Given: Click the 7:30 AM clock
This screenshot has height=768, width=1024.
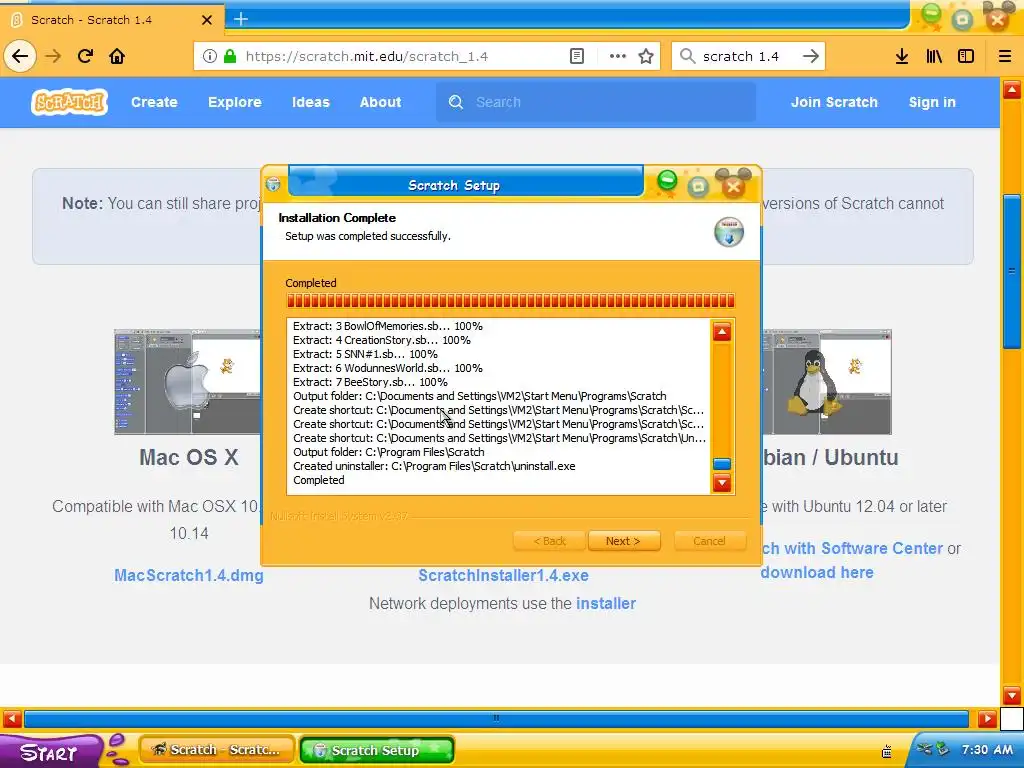Looking at the screenshot, I should [x=987, y=749].
